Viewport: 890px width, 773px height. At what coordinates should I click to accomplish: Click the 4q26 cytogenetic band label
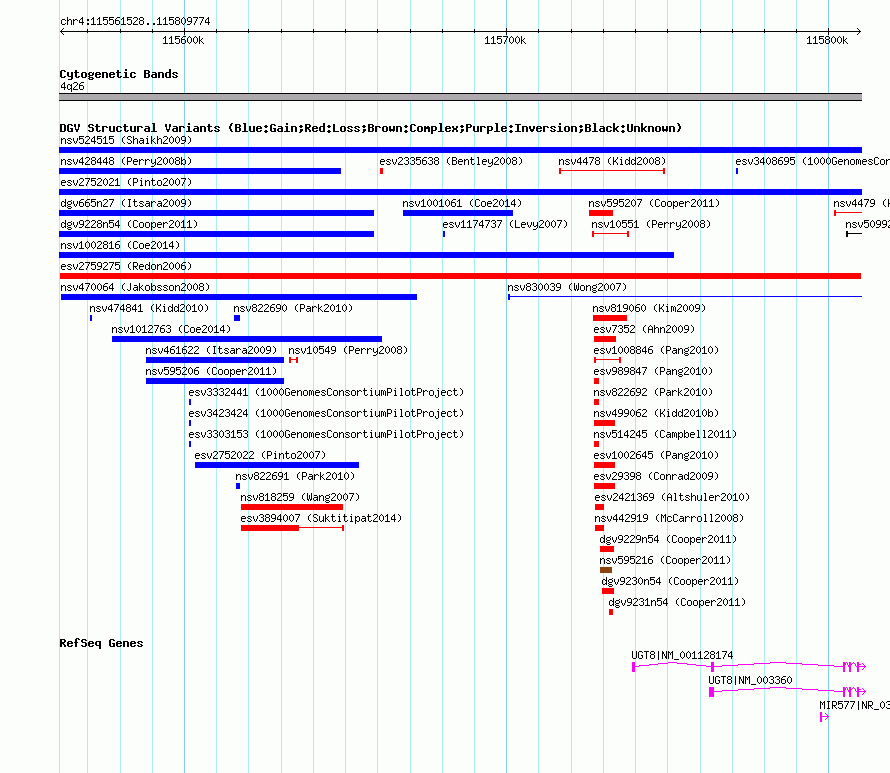[72, 86]
